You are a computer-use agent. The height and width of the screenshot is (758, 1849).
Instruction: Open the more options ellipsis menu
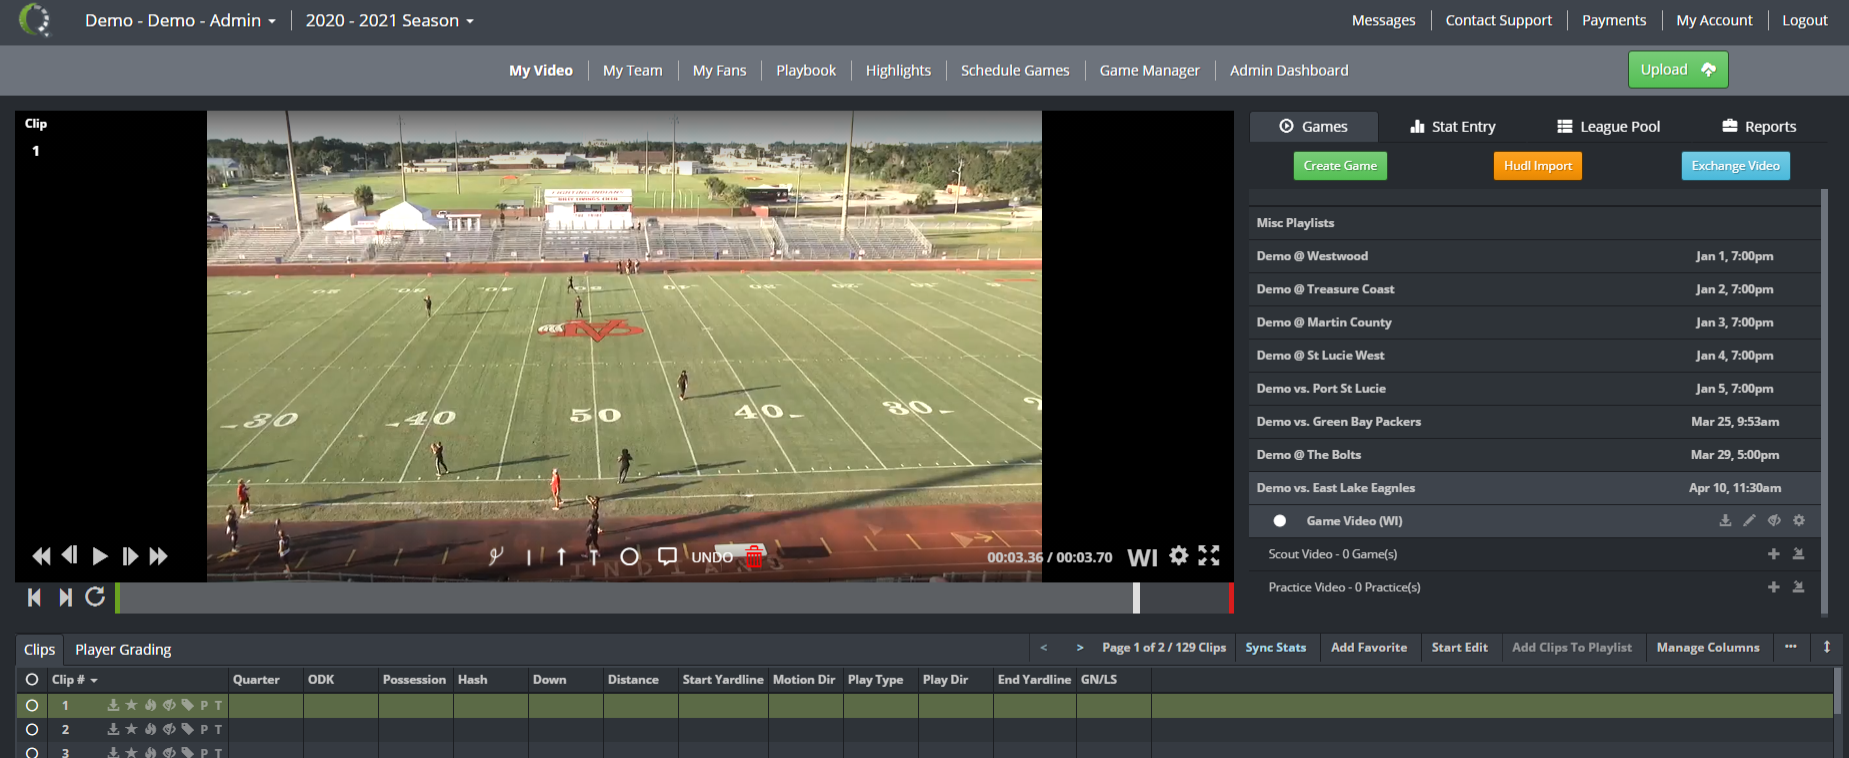(1790, 647)
